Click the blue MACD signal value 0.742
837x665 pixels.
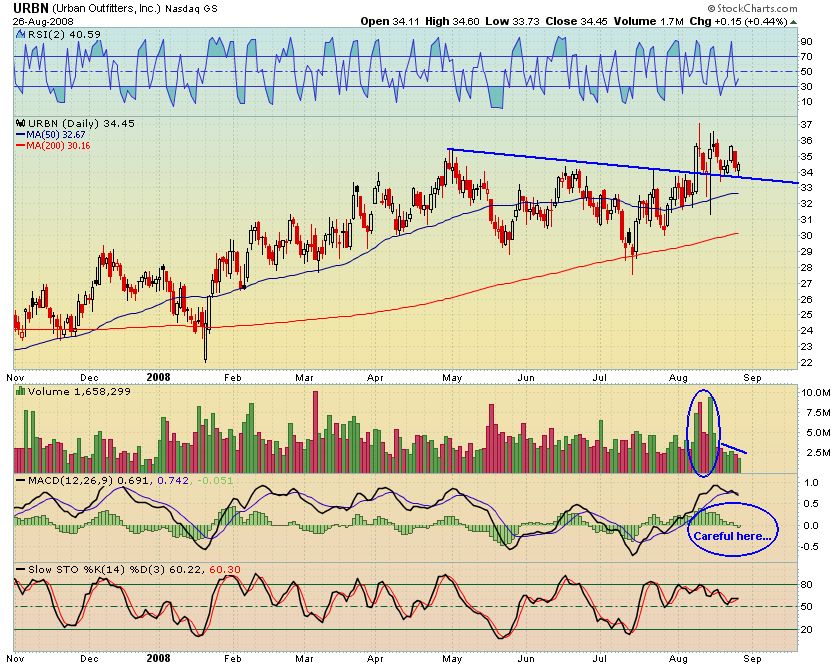pyautogui.click(x=173, y=480)
